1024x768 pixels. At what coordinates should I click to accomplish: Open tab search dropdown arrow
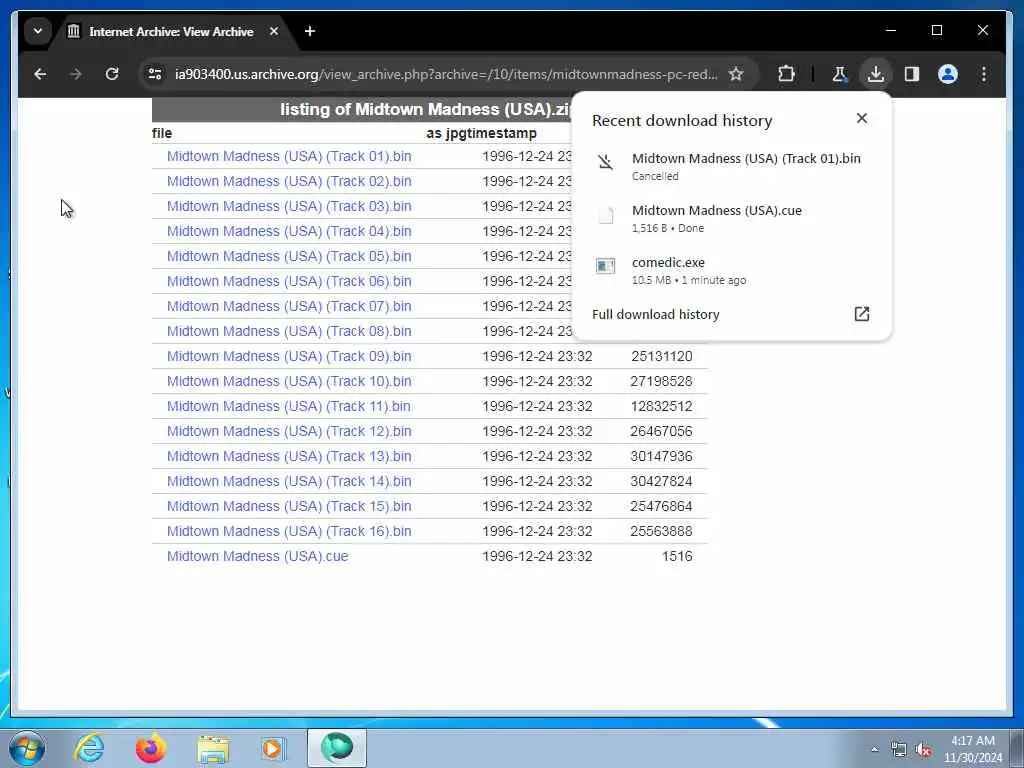(x=38, y=31)
